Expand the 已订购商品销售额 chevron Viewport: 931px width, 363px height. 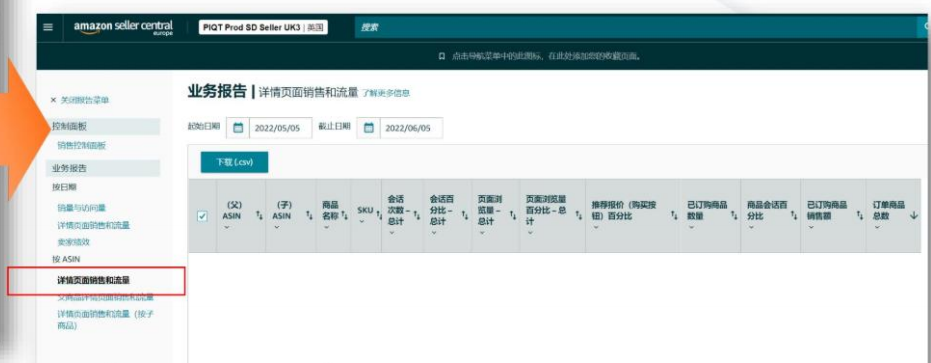click(x=810, y=228)
